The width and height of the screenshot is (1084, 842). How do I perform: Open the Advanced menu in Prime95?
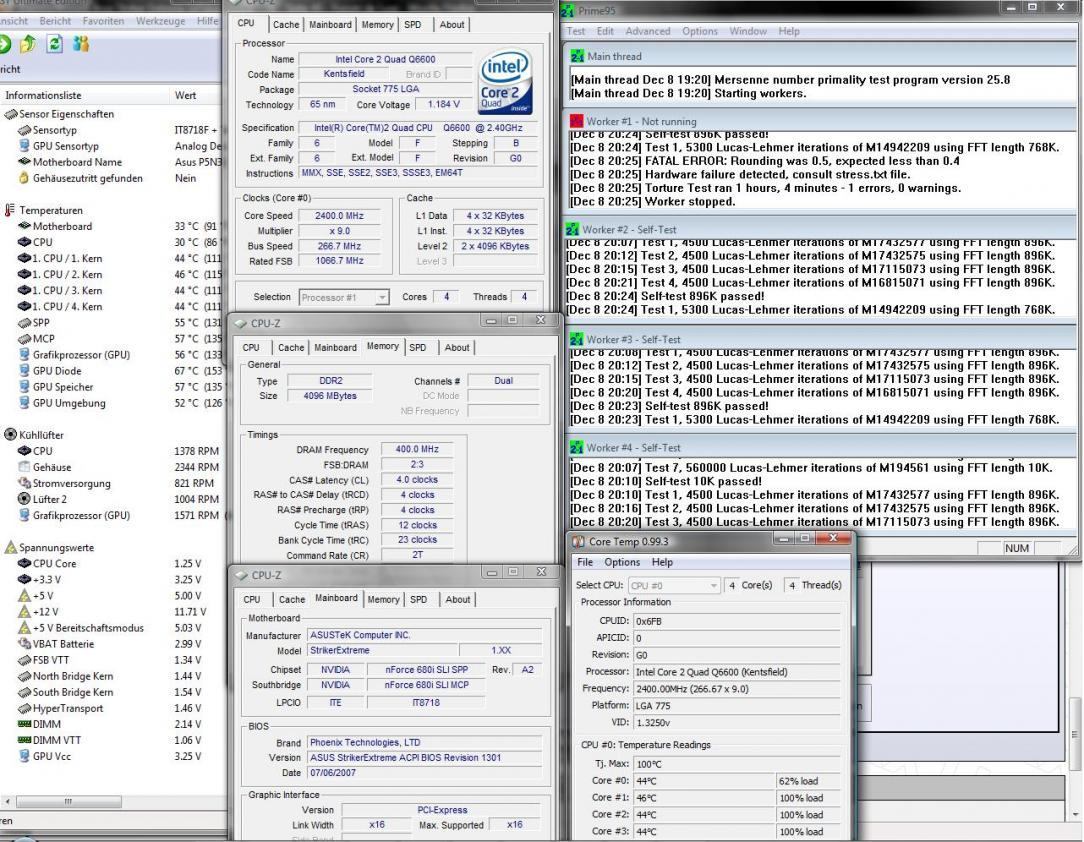tap(650, 31)
